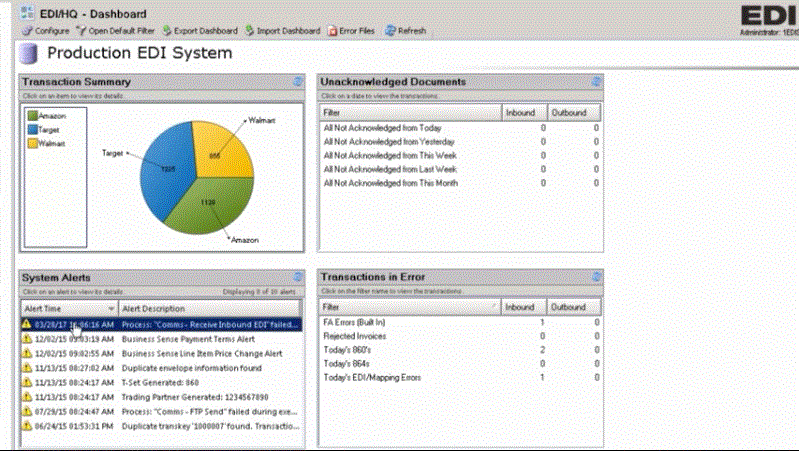This screenshot has width=799, height=451.
Task: Open Error Files from toolbar
Action: (351, 31)
